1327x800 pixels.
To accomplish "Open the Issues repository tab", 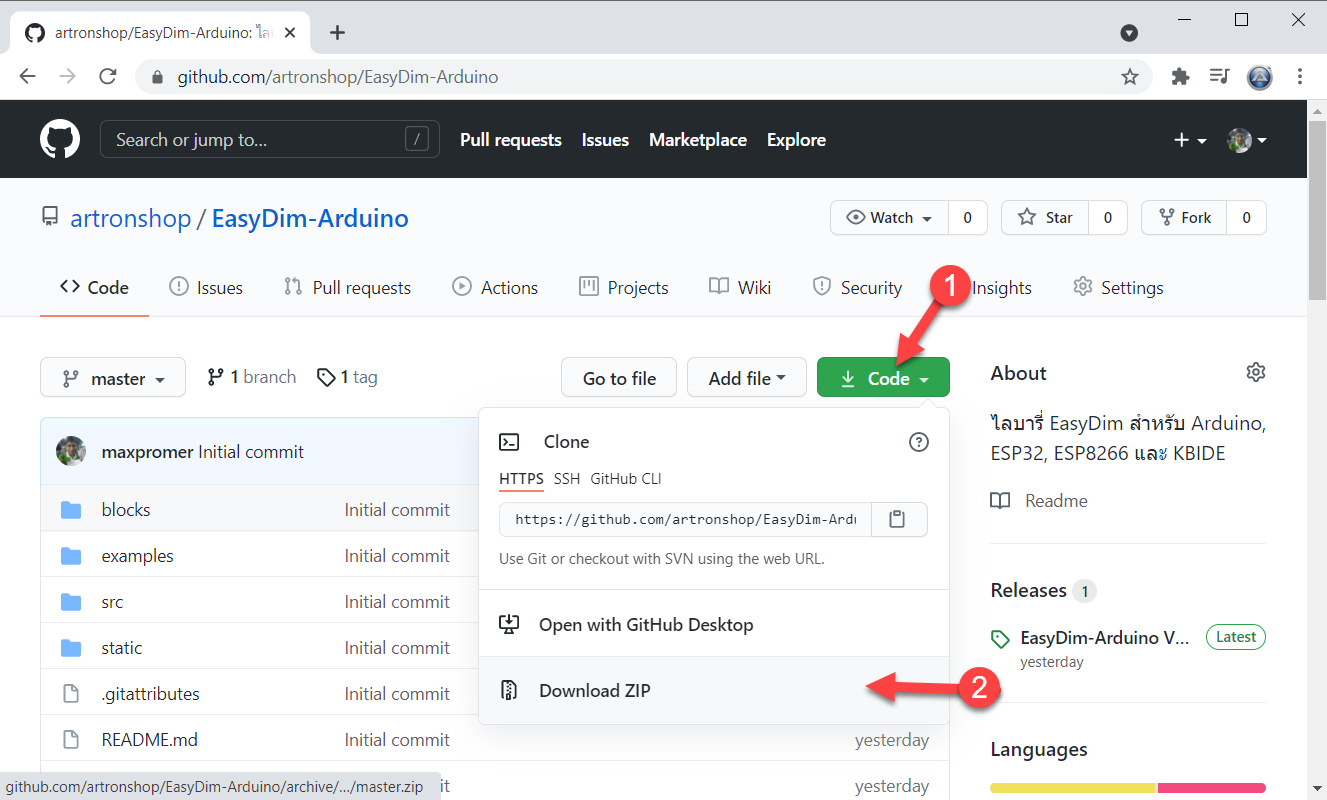I will tap(206, 288).
